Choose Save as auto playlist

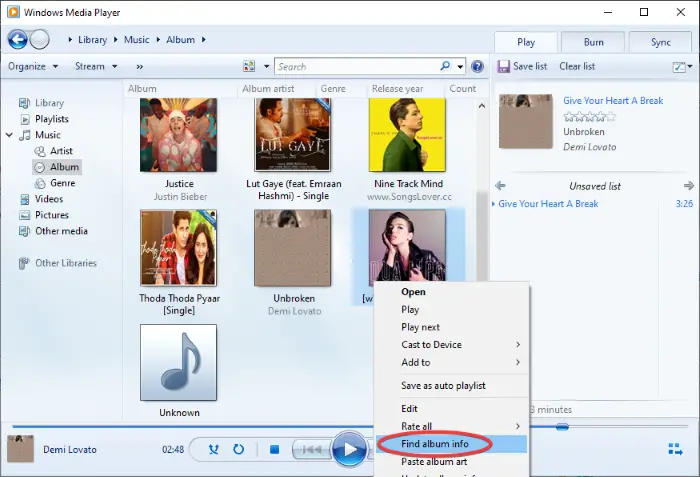tap(452, 385)
